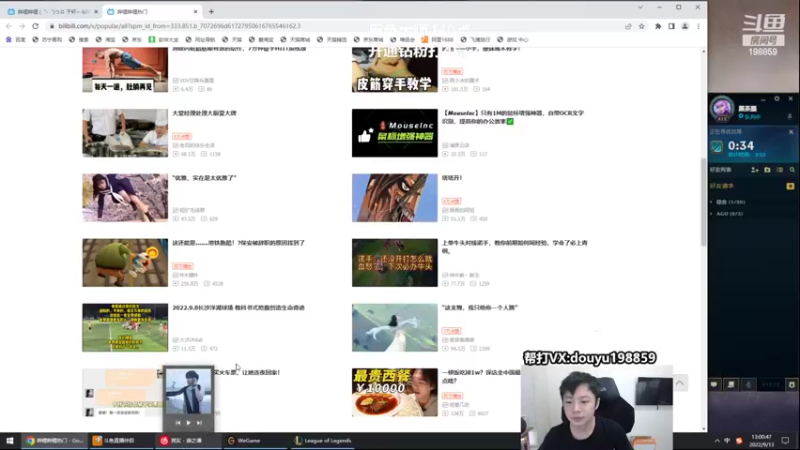Open the League bug report icon
The width and height of the screenshot is (800, 450).
coord(791,385)
